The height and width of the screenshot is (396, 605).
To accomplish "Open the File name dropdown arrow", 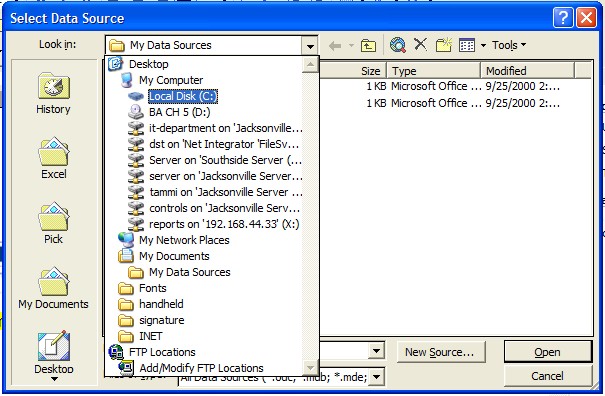I will pyautogui.click(x=376, y=351).
